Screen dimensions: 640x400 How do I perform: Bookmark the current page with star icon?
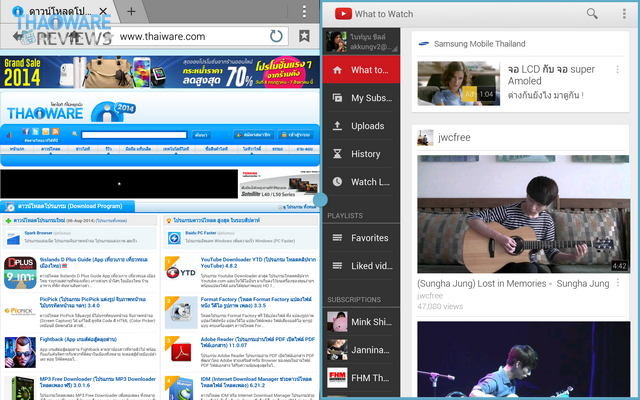tap(304, 36)
